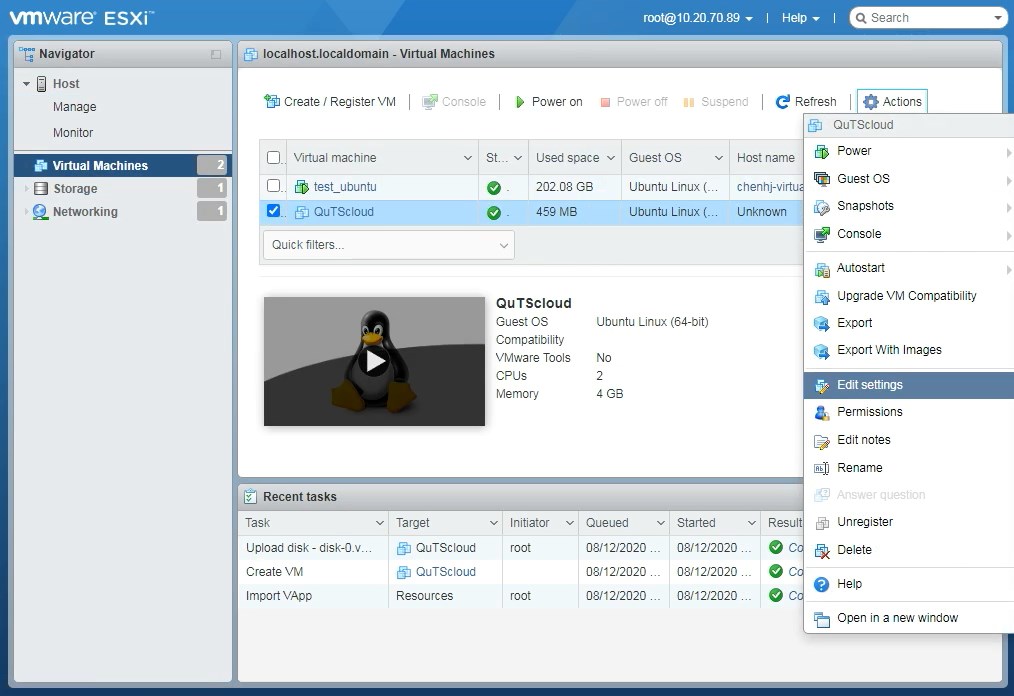Click the Autostart icon in Actions menu

click(822, 268)
